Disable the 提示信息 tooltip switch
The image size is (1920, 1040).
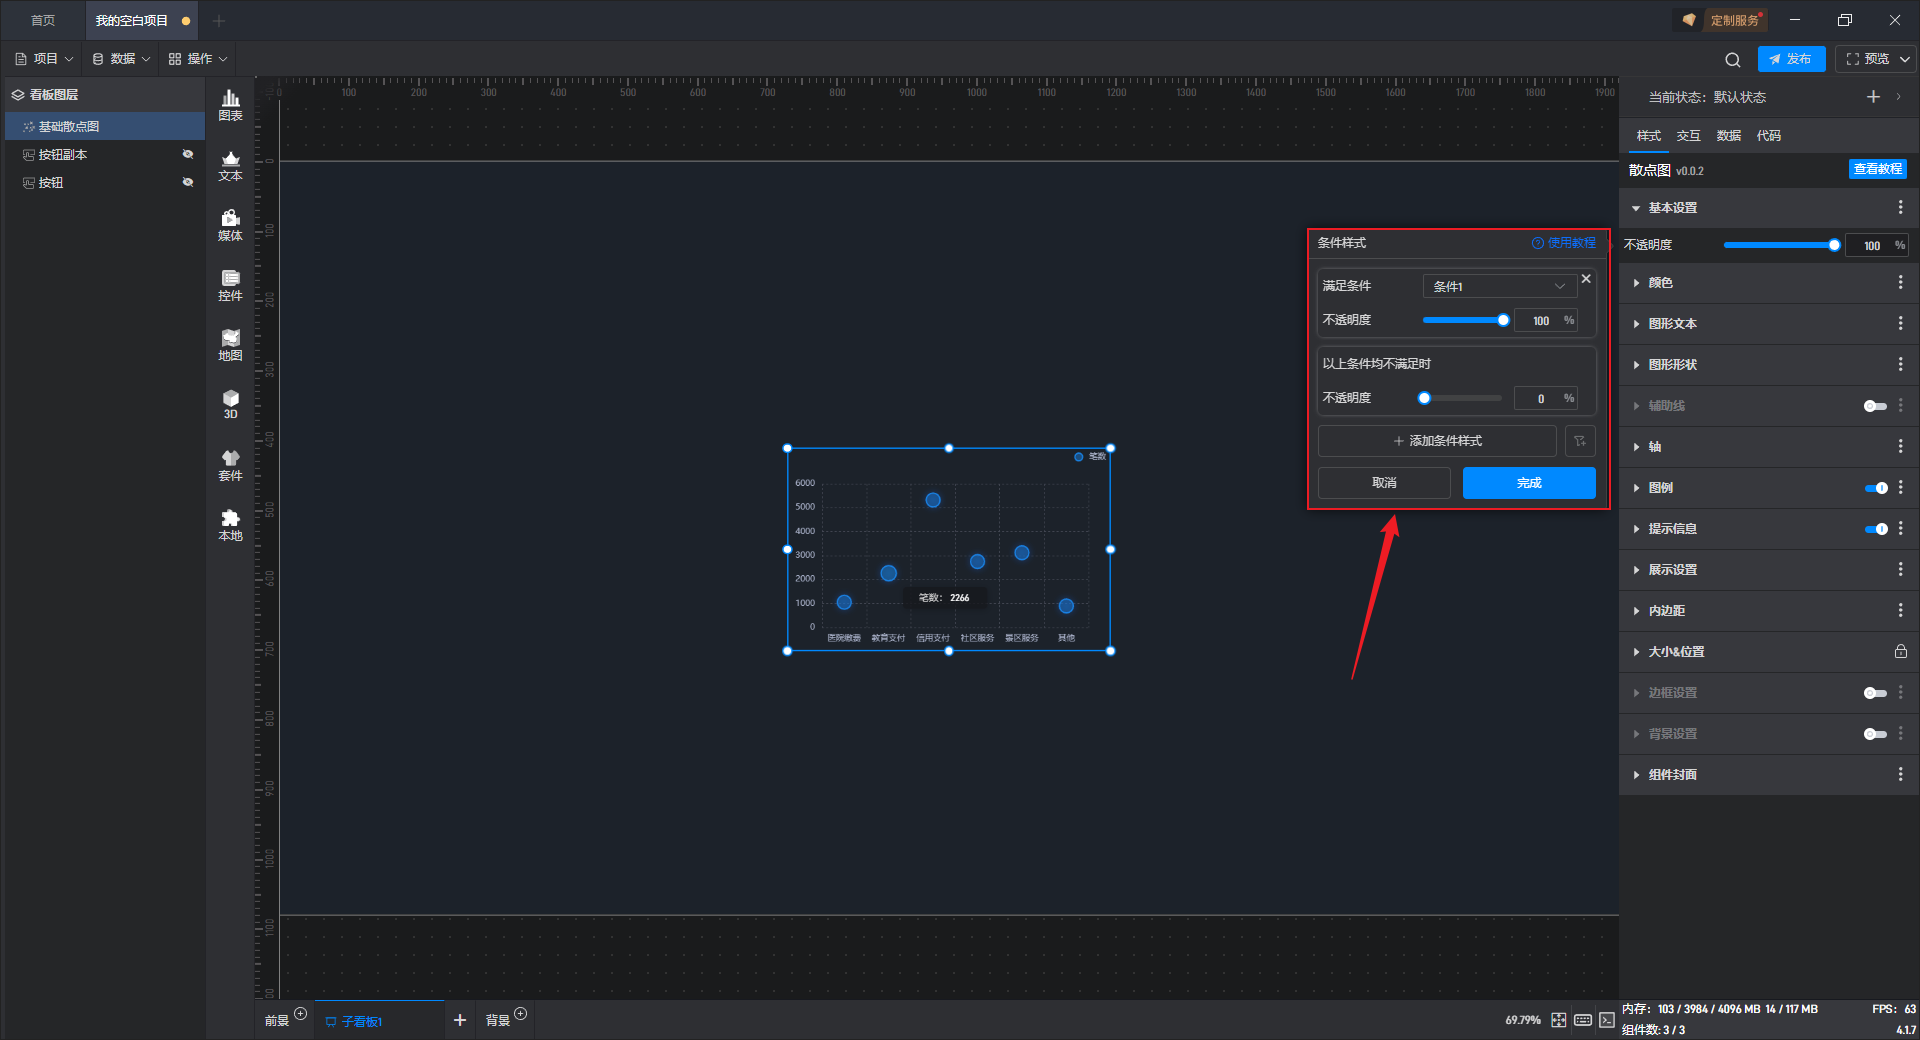pos(1875,529)
